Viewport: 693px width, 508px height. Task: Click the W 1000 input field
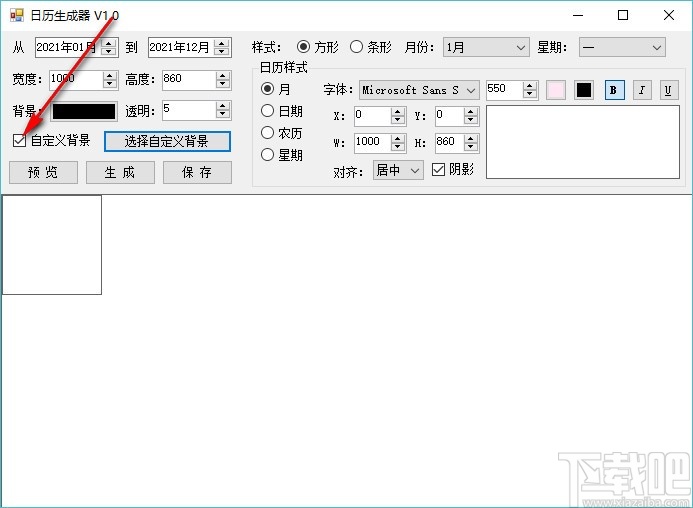click(373, 143)
